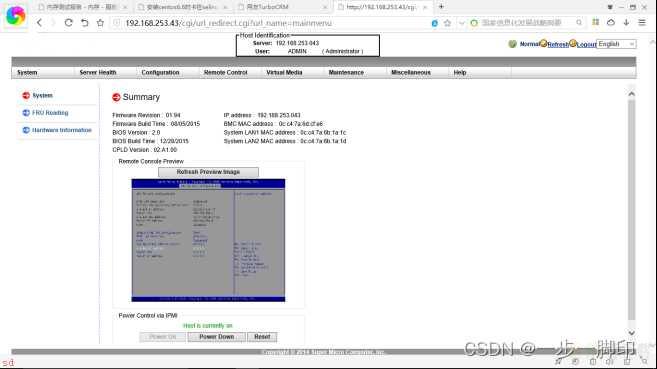The width and height of the screenshot is (657, 369).
Task: Click the blue shield icon in address bar
Action: pyautogui.click(x=435, y=23)
